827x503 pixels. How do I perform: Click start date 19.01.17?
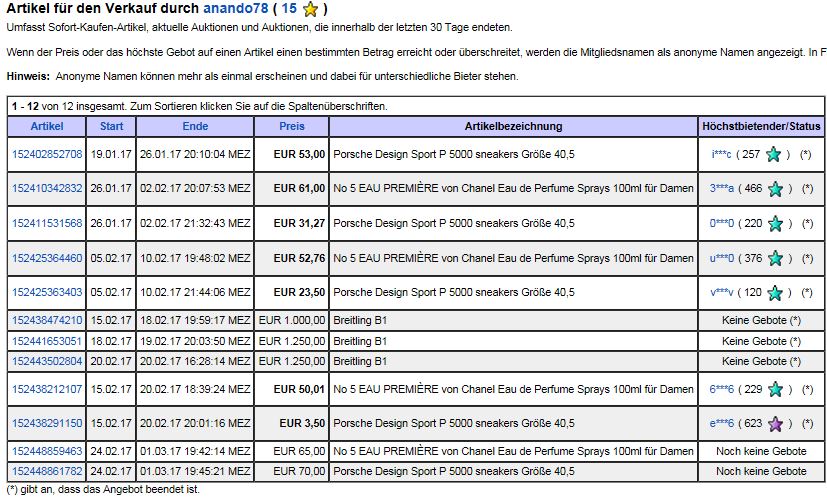(x=111, y=154)
